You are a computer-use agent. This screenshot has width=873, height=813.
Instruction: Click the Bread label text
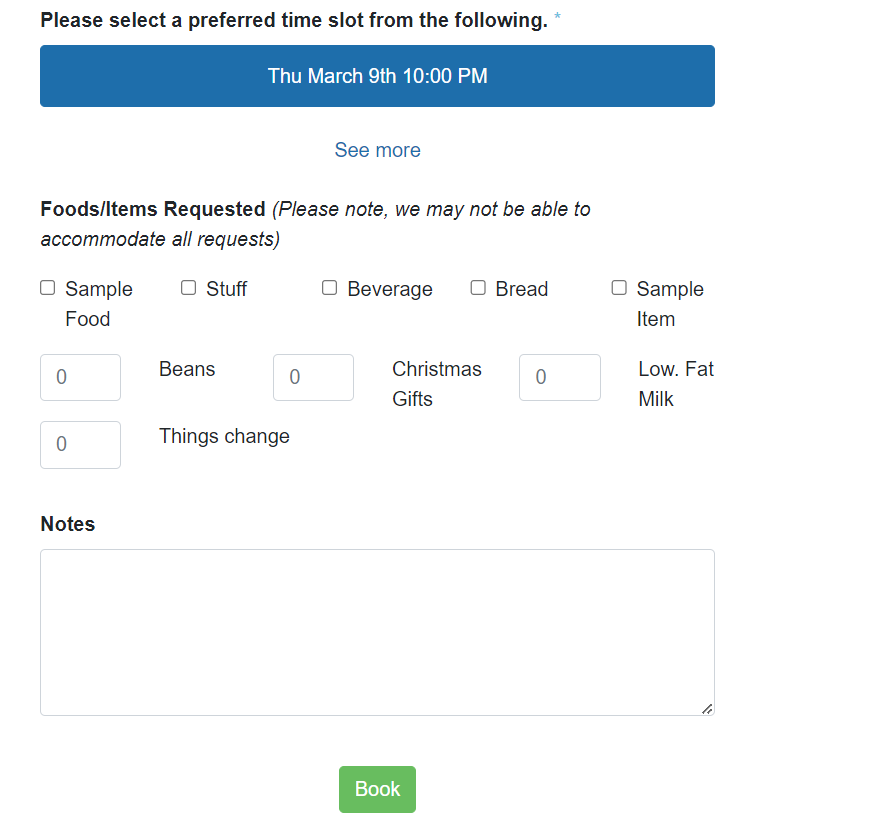click(521, 289)
